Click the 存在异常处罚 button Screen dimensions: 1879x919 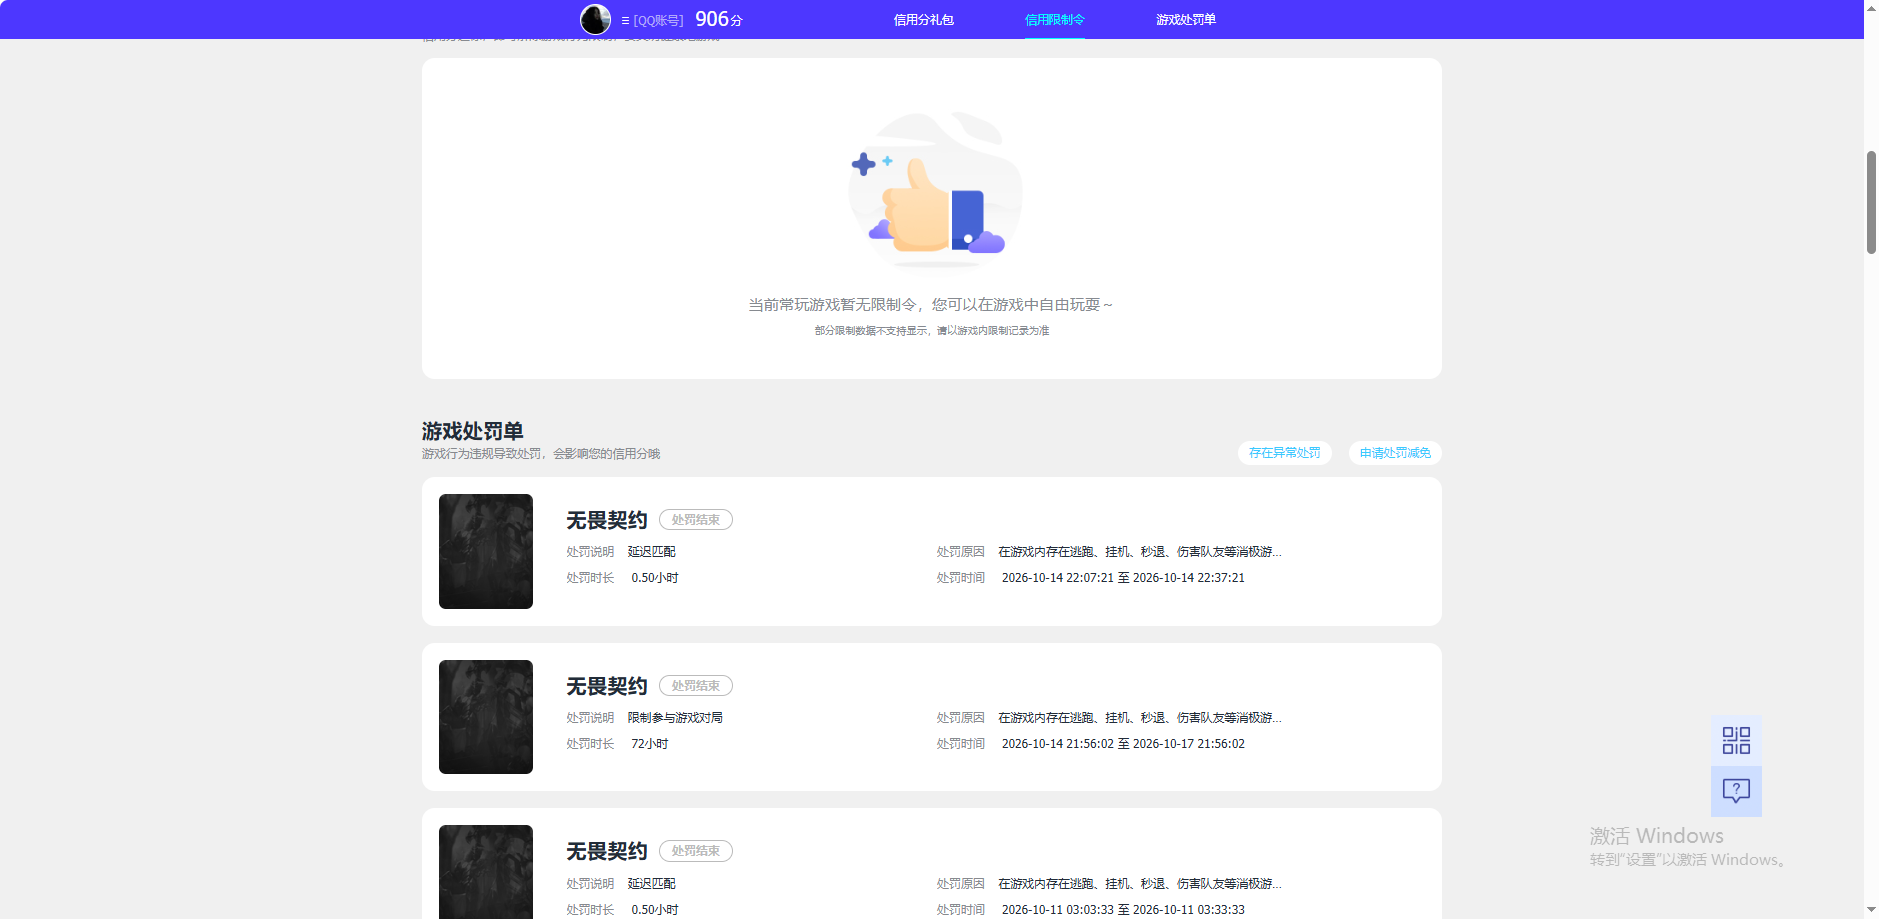click(x=1284, y=453)
